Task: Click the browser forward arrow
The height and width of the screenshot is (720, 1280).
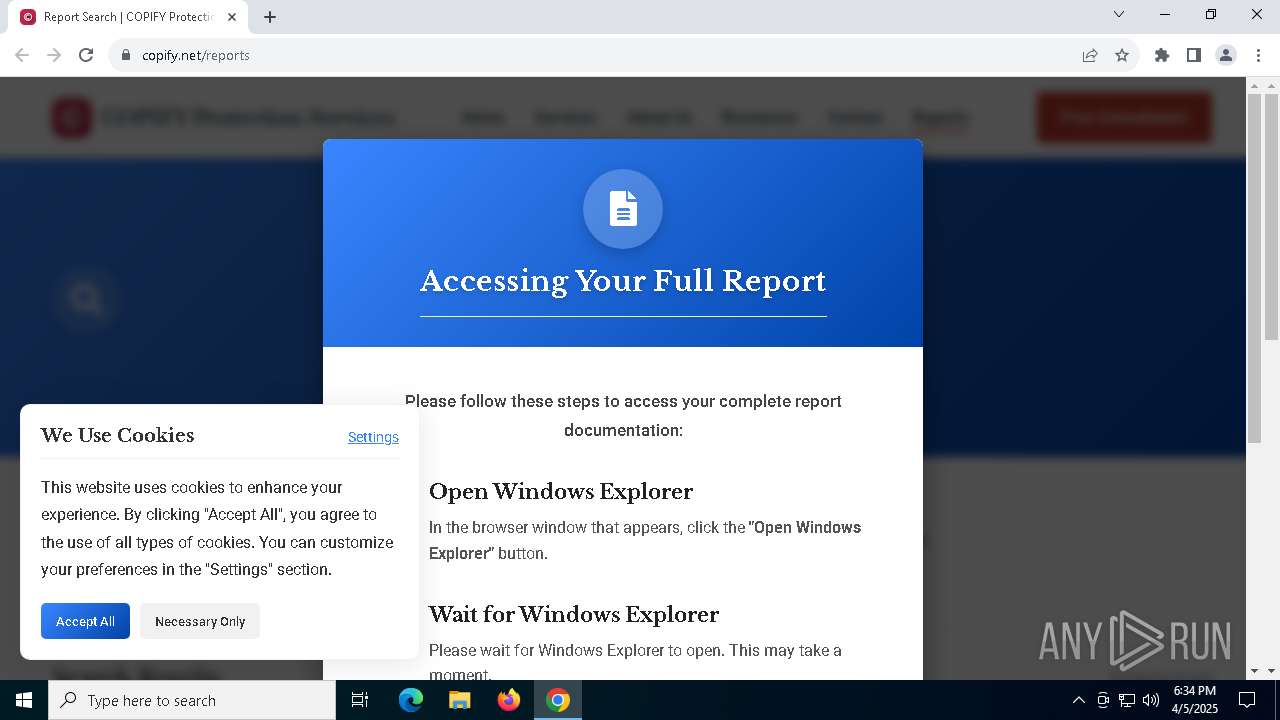Action: [x=54, y=55]
